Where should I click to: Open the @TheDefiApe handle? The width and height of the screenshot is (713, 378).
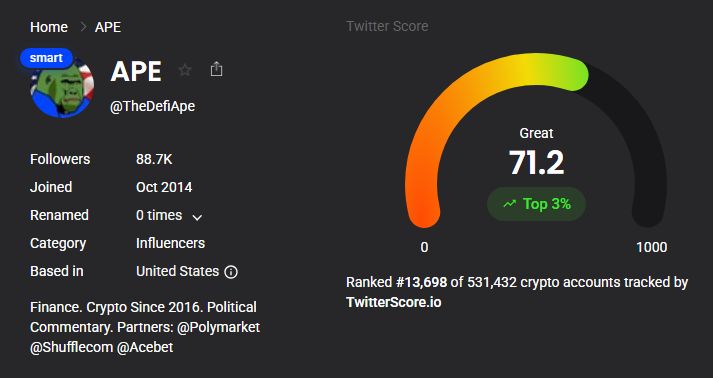point(152,106)
